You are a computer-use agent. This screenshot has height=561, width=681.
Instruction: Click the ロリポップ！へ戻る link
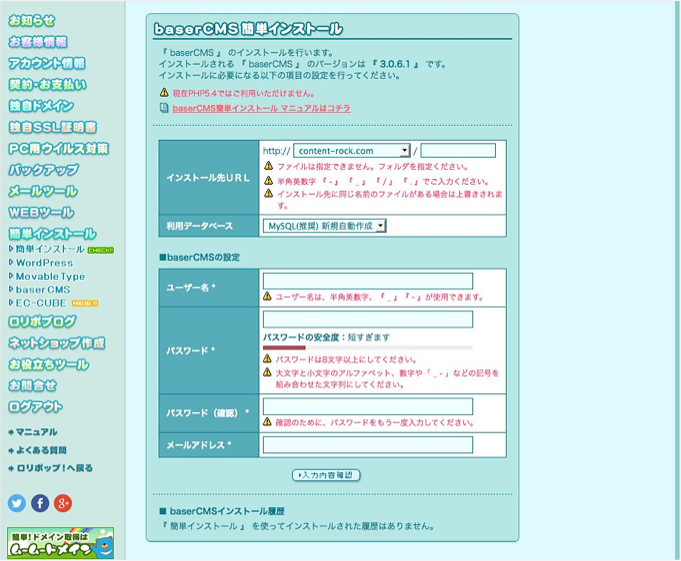click(x=54, y=468)
